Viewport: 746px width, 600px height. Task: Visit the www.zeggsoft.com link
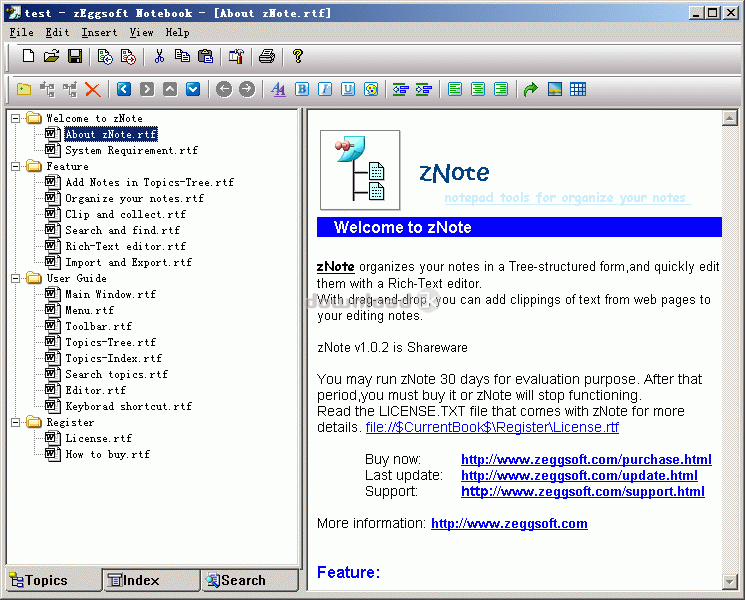click(x=509, y=524)
